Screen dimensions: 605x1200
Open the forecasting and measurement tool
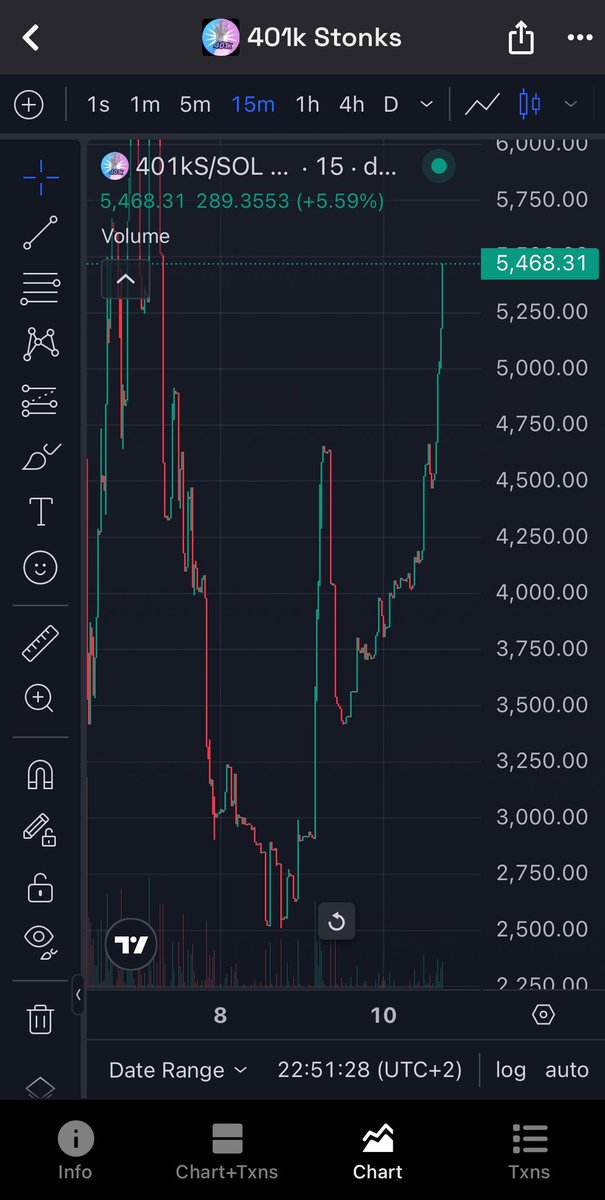click(40, 401)
